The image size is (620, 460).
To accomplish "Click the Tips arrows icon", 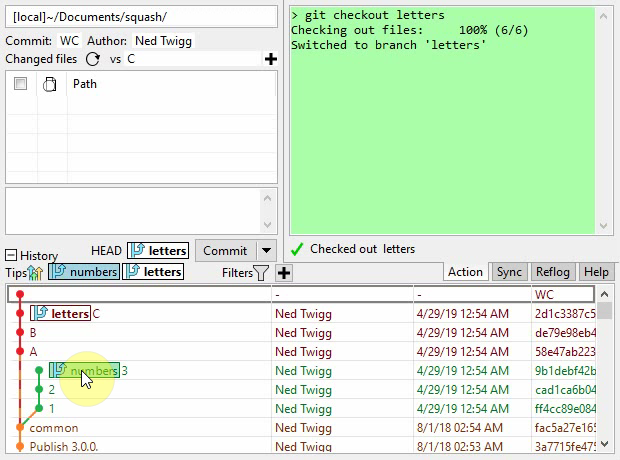I will pos(37,272).
